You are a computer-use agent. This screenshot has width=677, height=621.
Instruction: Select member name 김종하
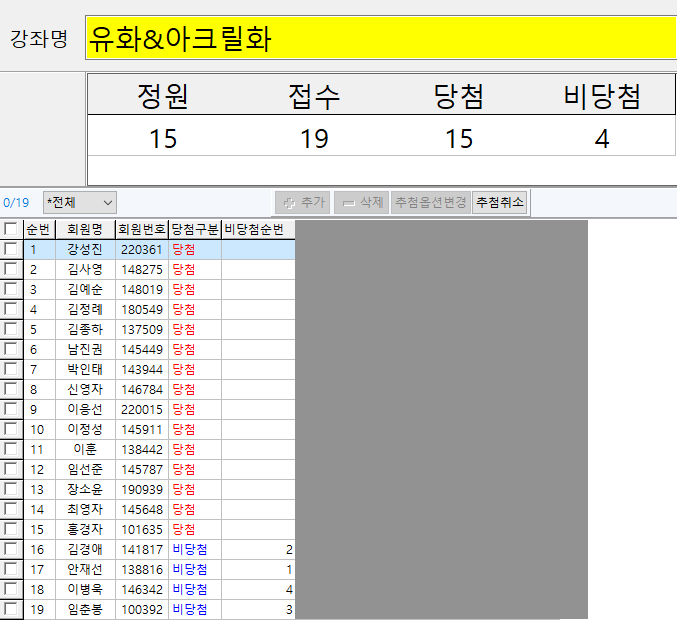pyautogui.click(x=85, y=330)
